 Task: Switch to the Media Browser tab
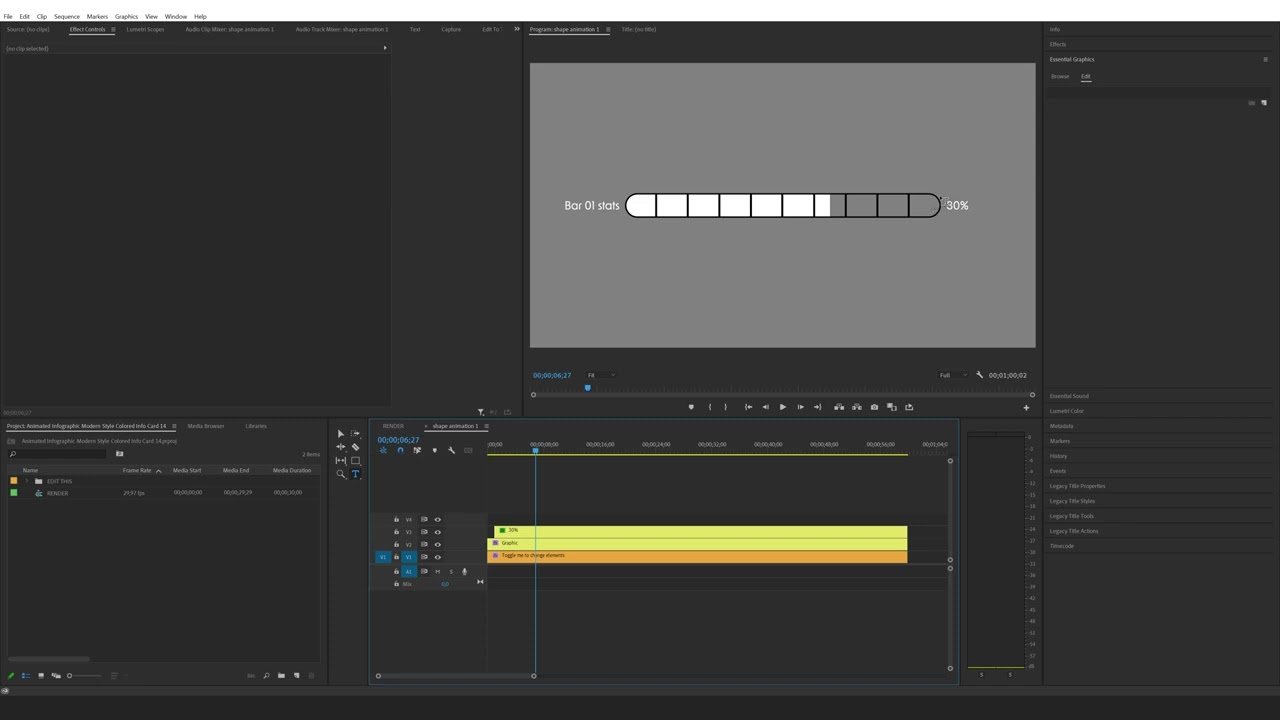click(x=206, y=426)
